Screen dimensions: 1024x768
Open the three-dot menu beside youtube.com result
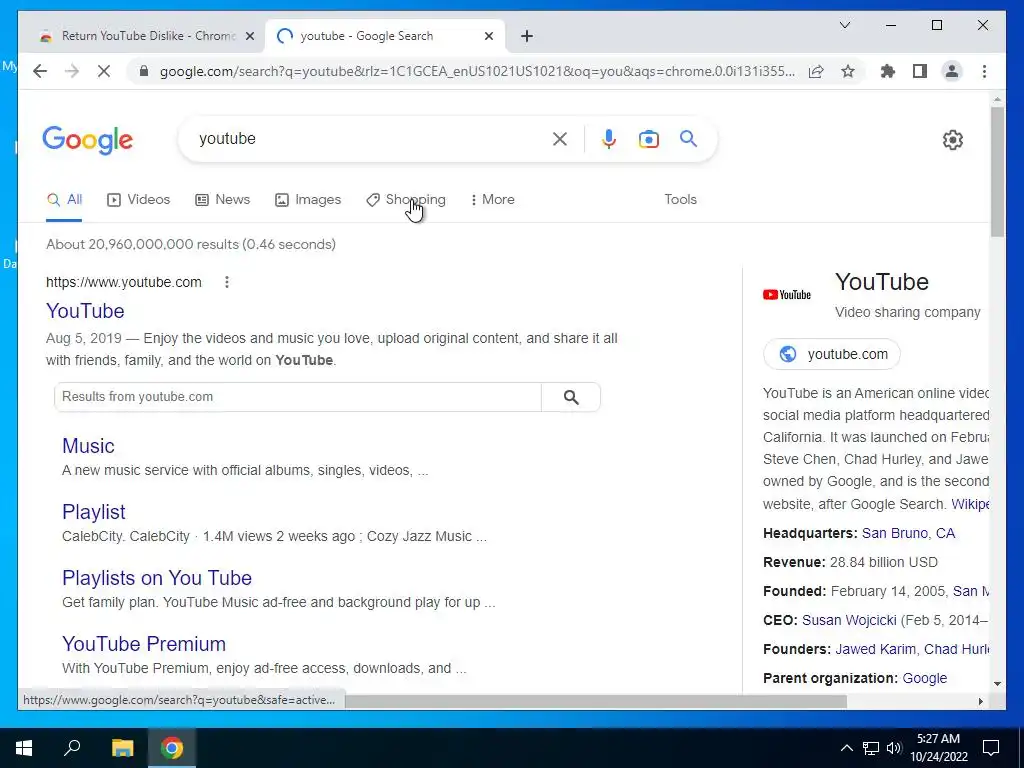tap(227, 282)
